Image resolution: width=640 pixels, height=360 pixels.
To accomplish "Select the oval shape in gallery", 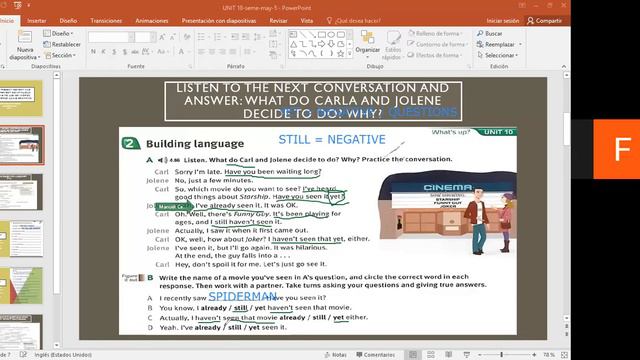I will pos(331,35).
